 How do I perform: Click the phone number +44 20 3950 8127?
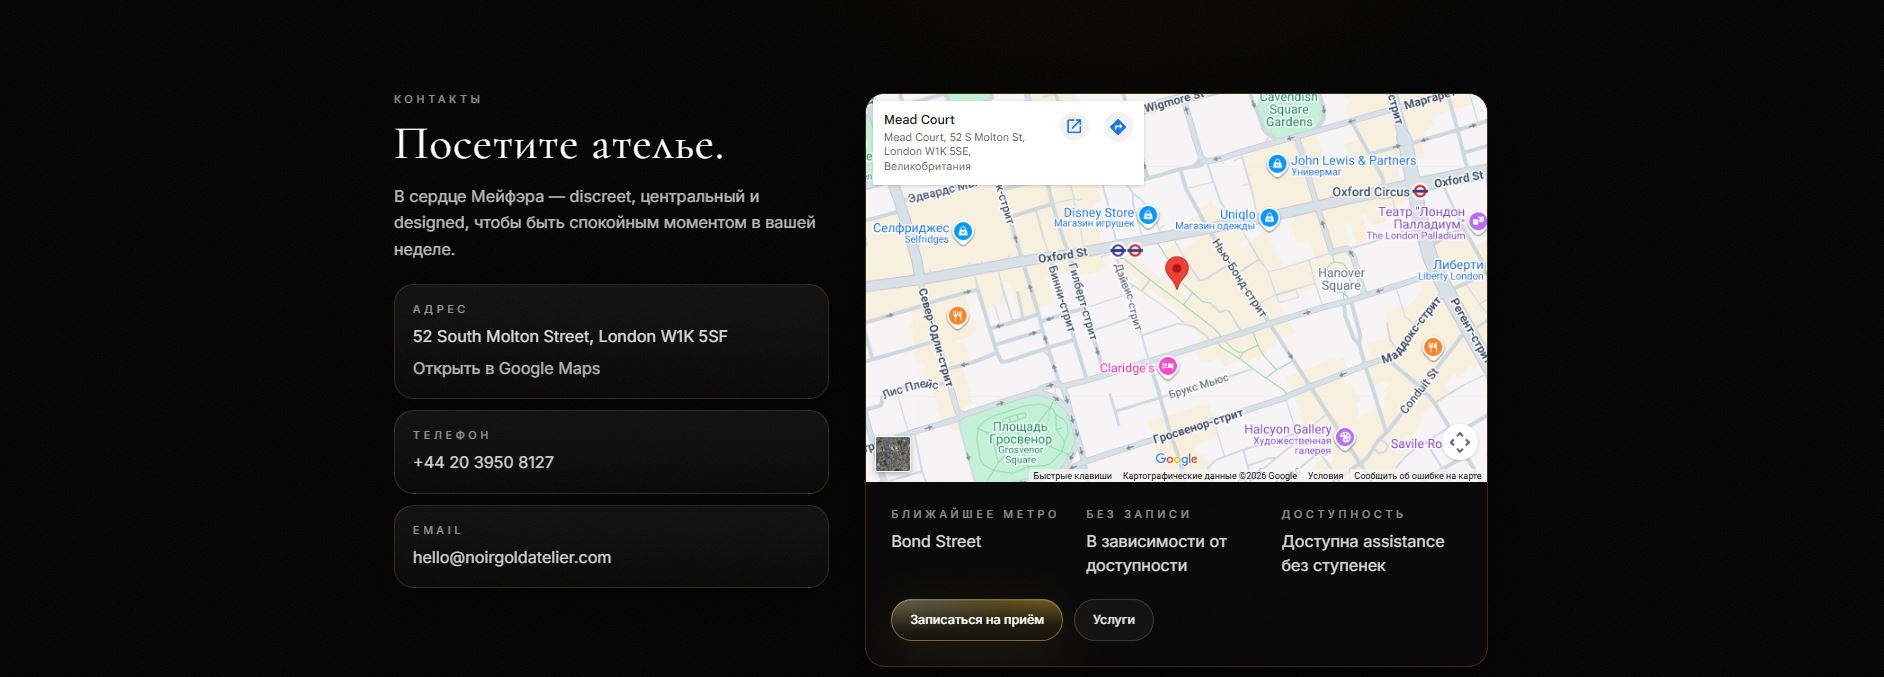click(483, 462)
